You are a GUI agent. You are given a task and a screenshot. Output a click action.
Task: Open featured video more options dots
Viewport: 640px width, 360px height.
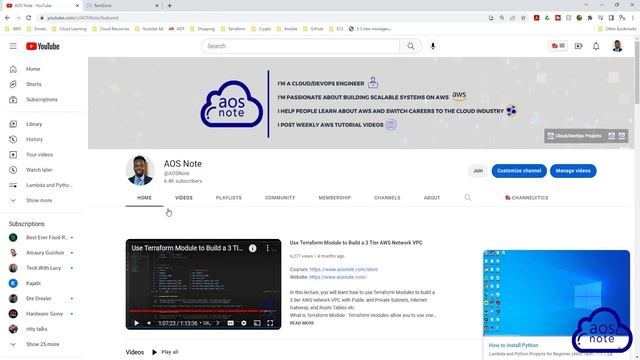click(268, 248)
